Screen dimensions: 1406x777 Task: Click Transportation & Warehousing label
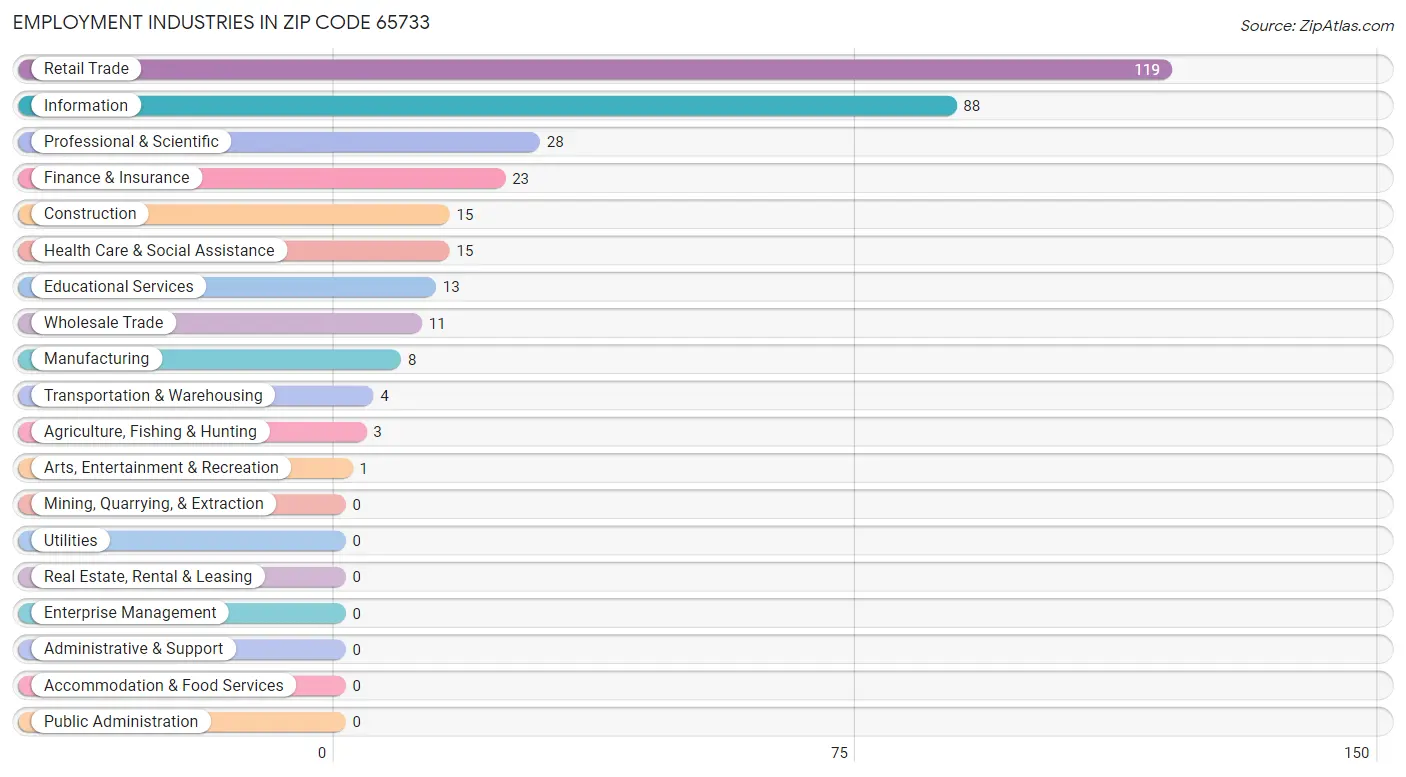153,395
